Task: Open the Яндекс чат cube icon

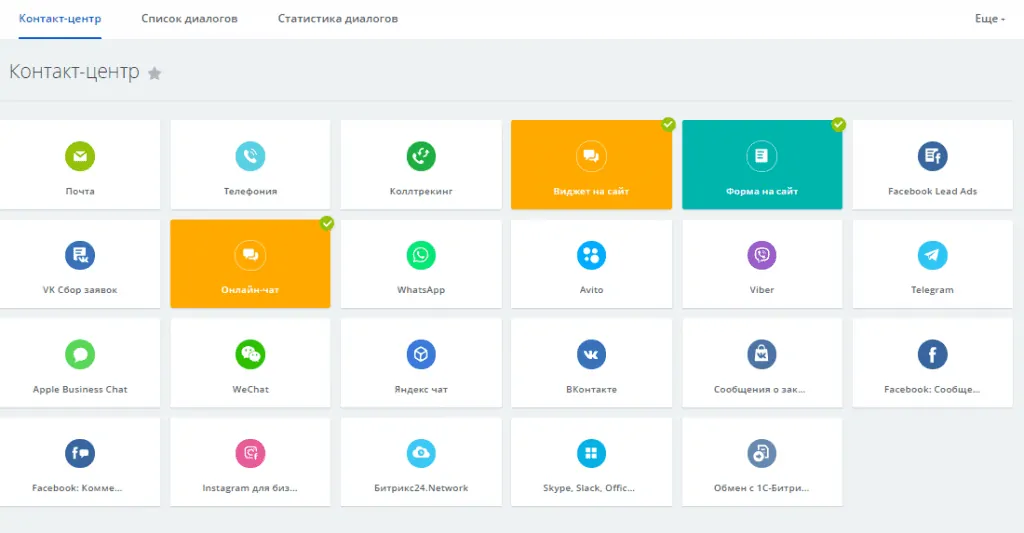Action: pos(421,354)
